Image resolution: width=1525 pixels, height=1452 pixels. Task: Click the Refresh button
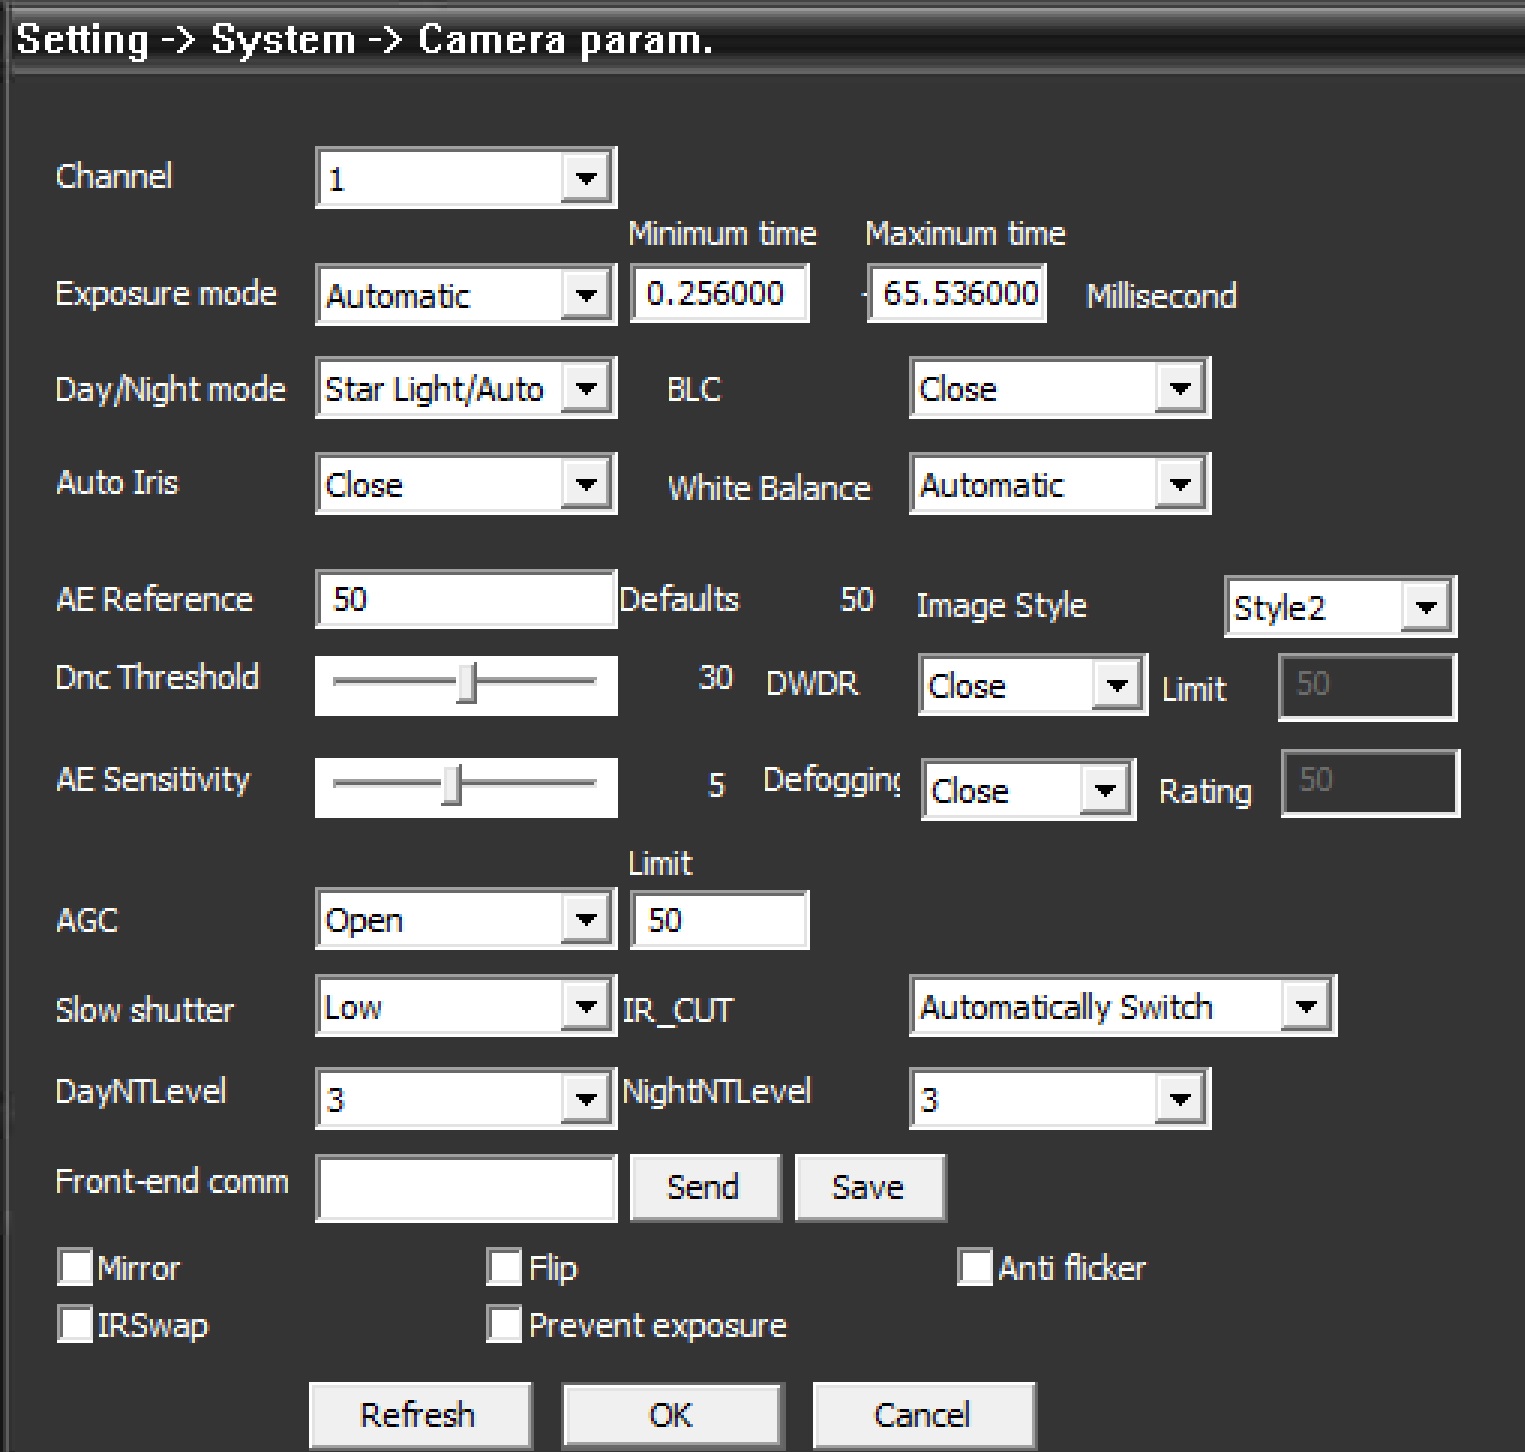tap(419, 1415)
